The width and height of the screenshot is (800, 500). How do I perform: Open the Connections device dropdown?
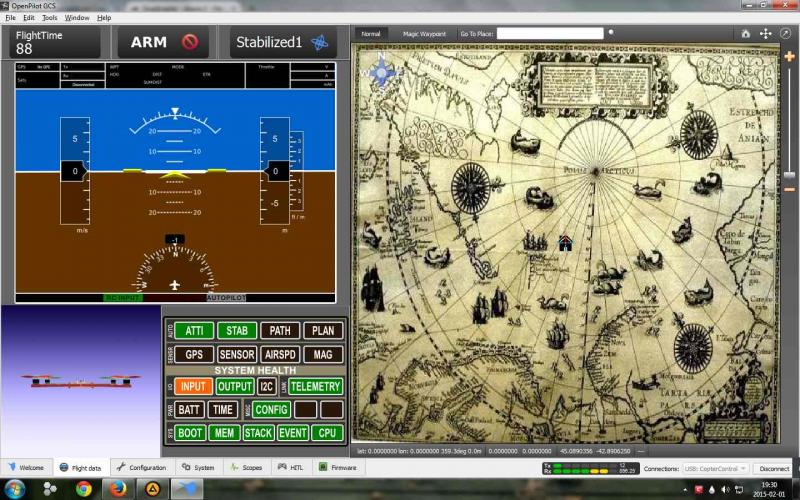click(714, 468)
